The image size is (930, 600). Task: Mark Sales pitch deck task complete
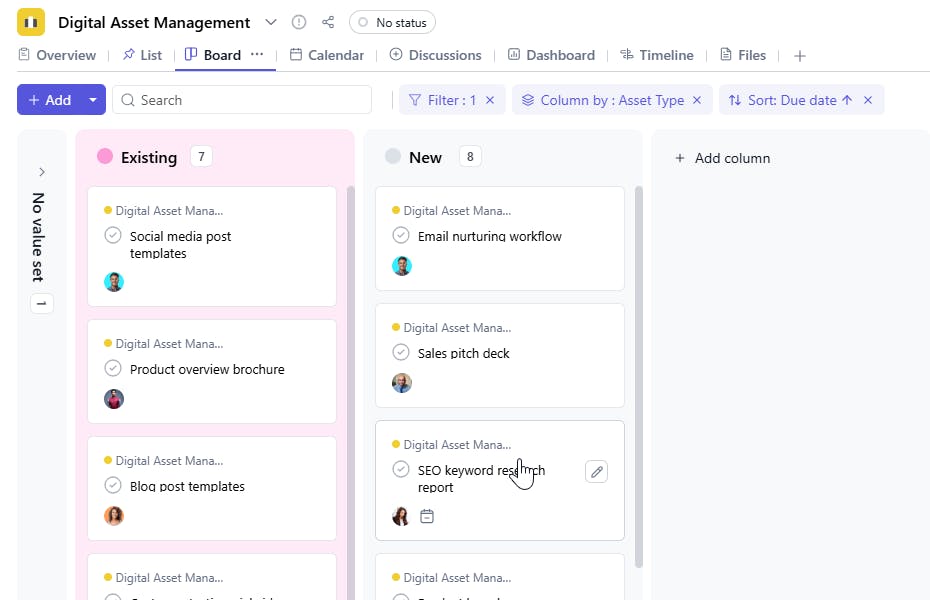[x=401, y=353]
